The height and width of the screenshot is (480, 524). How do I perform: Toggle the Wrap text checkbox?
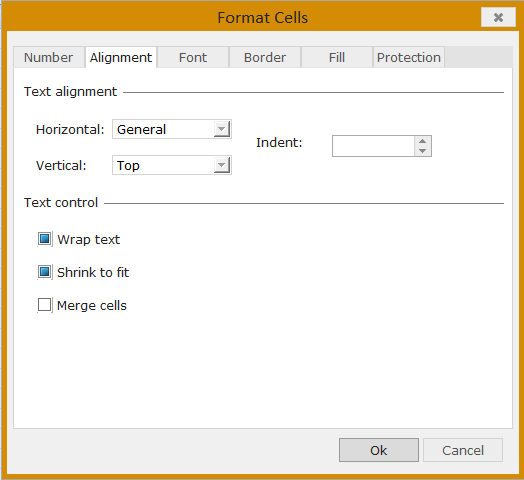click(44, 239)
